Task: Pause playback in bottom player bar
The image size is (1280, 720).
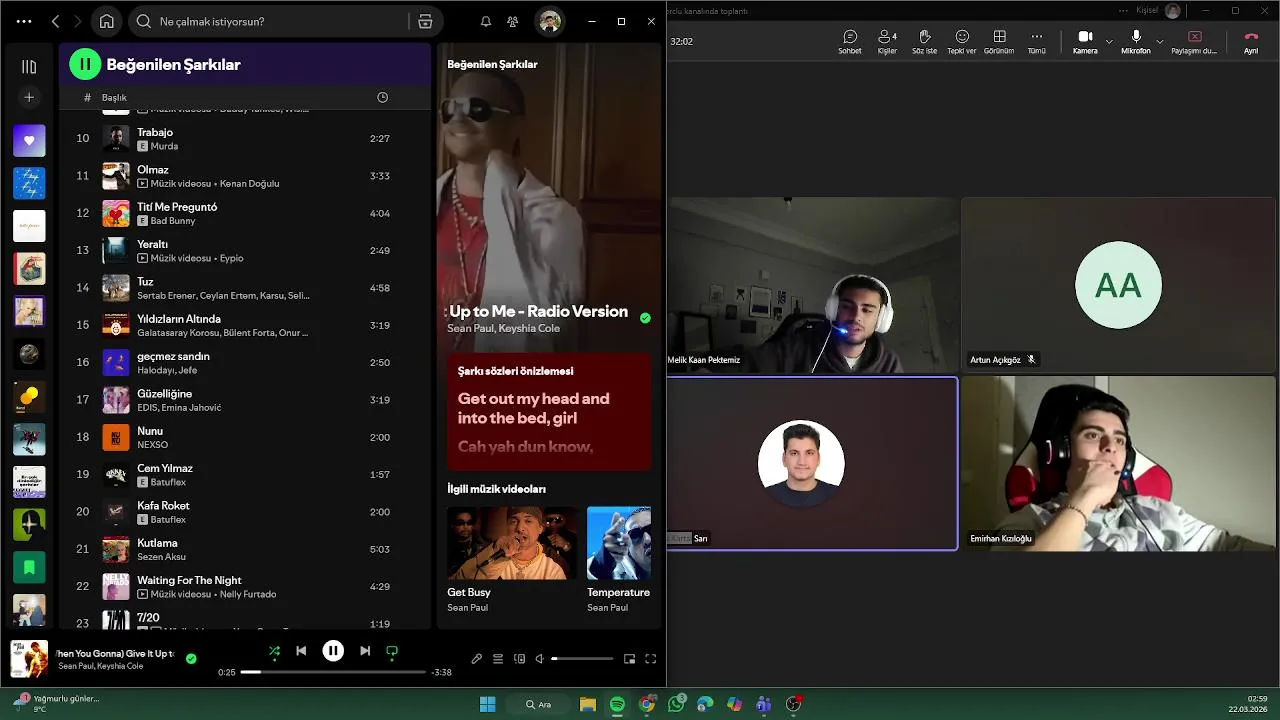Action: pos(333,651)
